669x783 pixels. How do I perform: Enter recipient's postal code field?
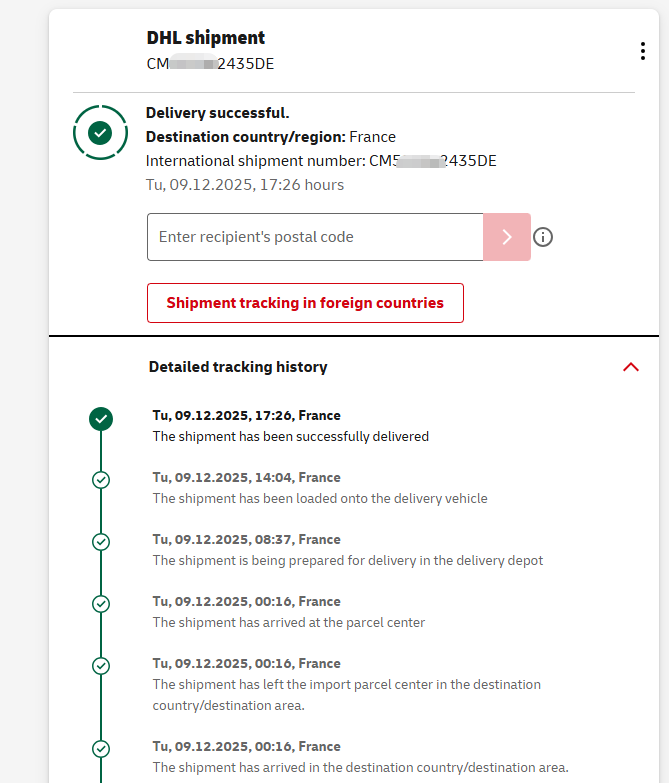[315, 237]
